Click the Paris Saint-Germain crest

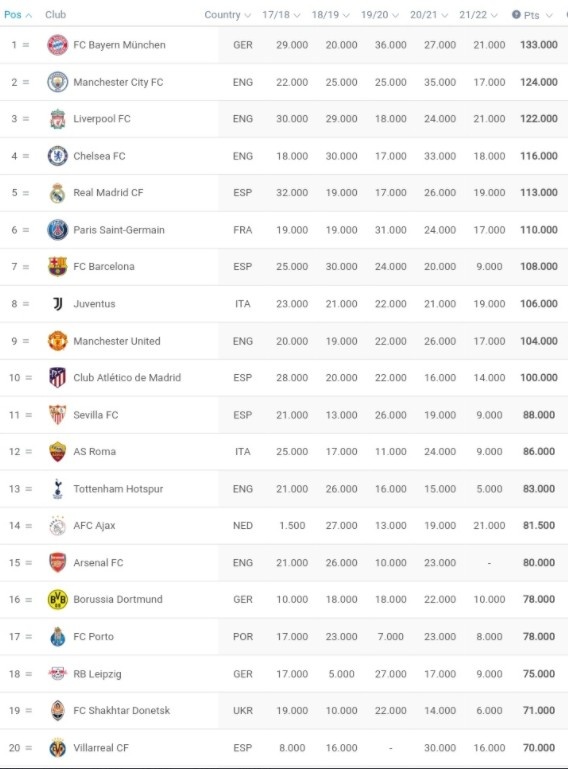[x=57, y=230]
